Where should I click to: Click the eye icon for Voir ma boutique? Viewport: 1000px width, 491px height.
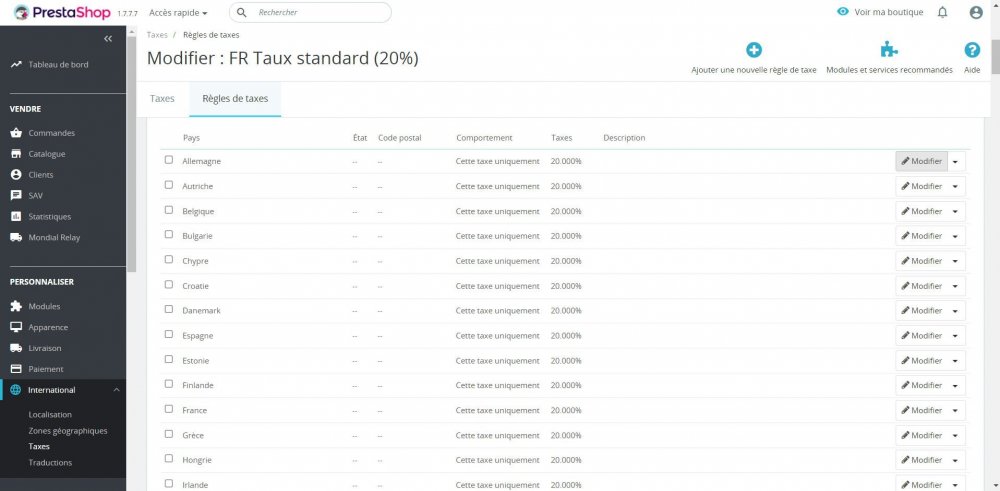(x=842, y=11)
